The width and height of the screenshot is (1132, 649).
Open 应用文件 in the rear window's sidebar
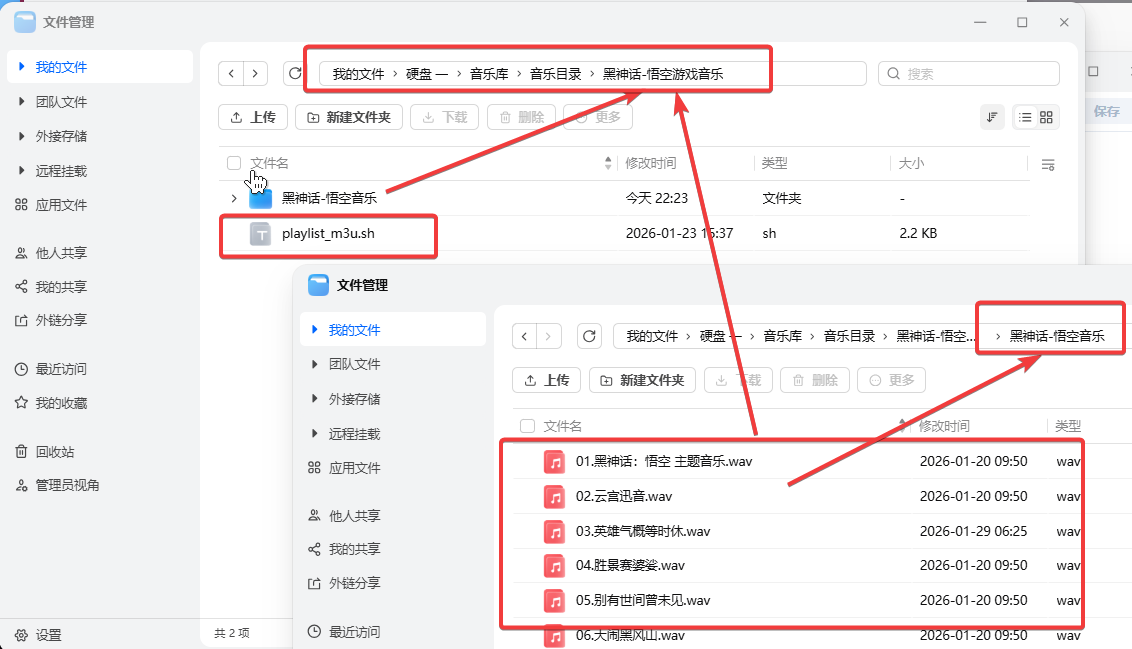point(61,205)
